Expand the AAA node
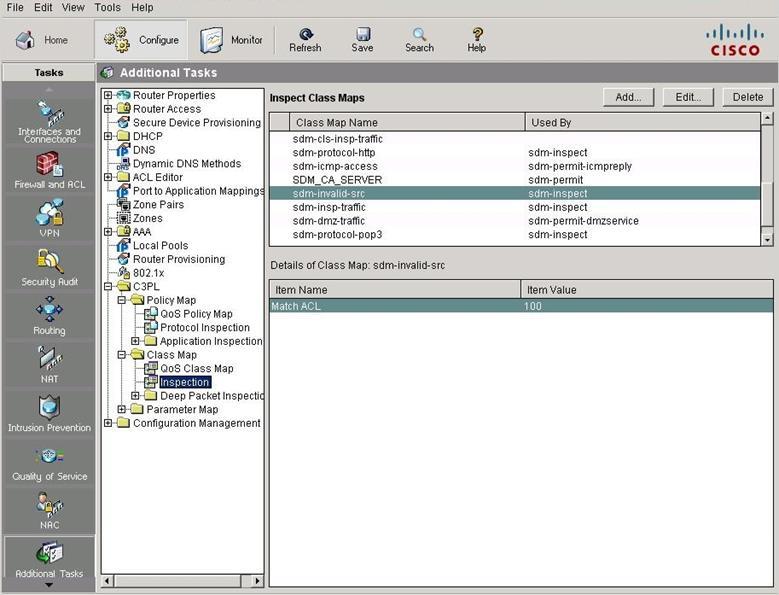Viewport: 779px width, 595px height. (108, 232)
